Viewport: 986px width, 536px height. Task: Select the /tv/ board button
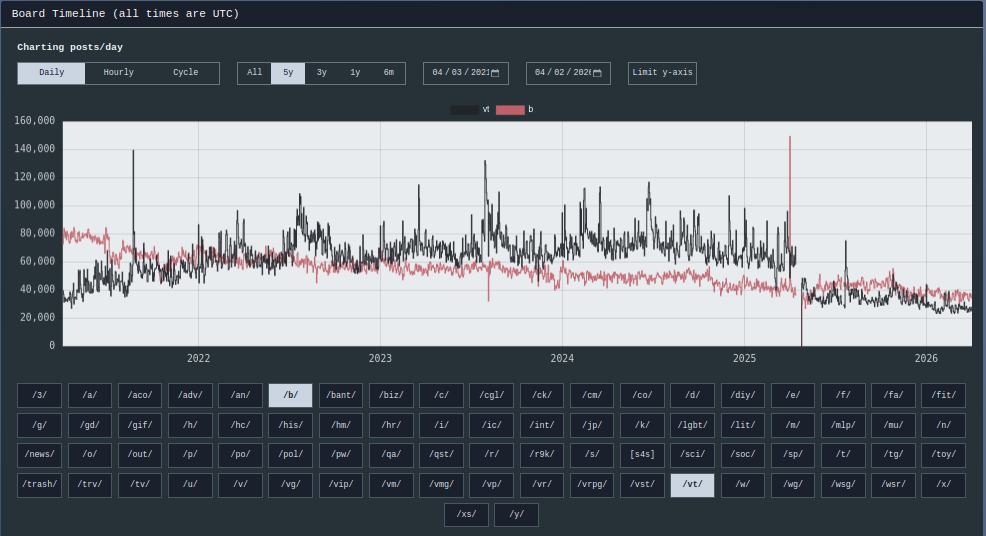(x=140, y=485)
